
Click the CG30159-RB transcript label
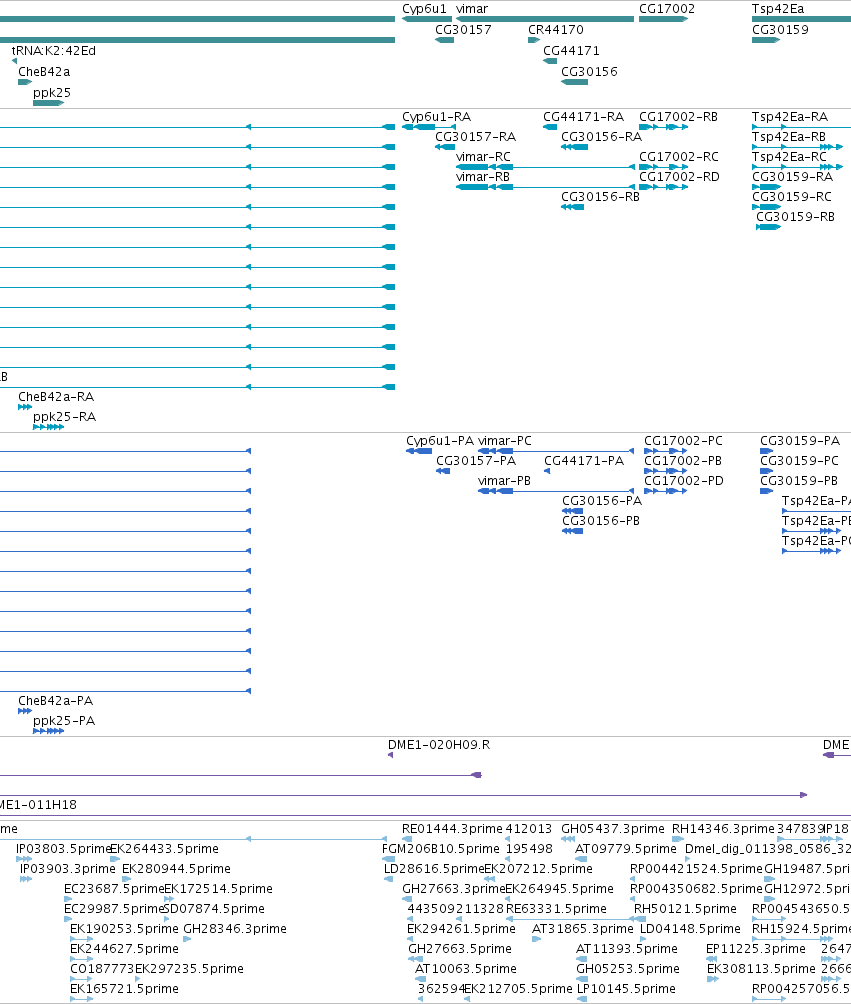pyautogui.click(x=795, y=217)
